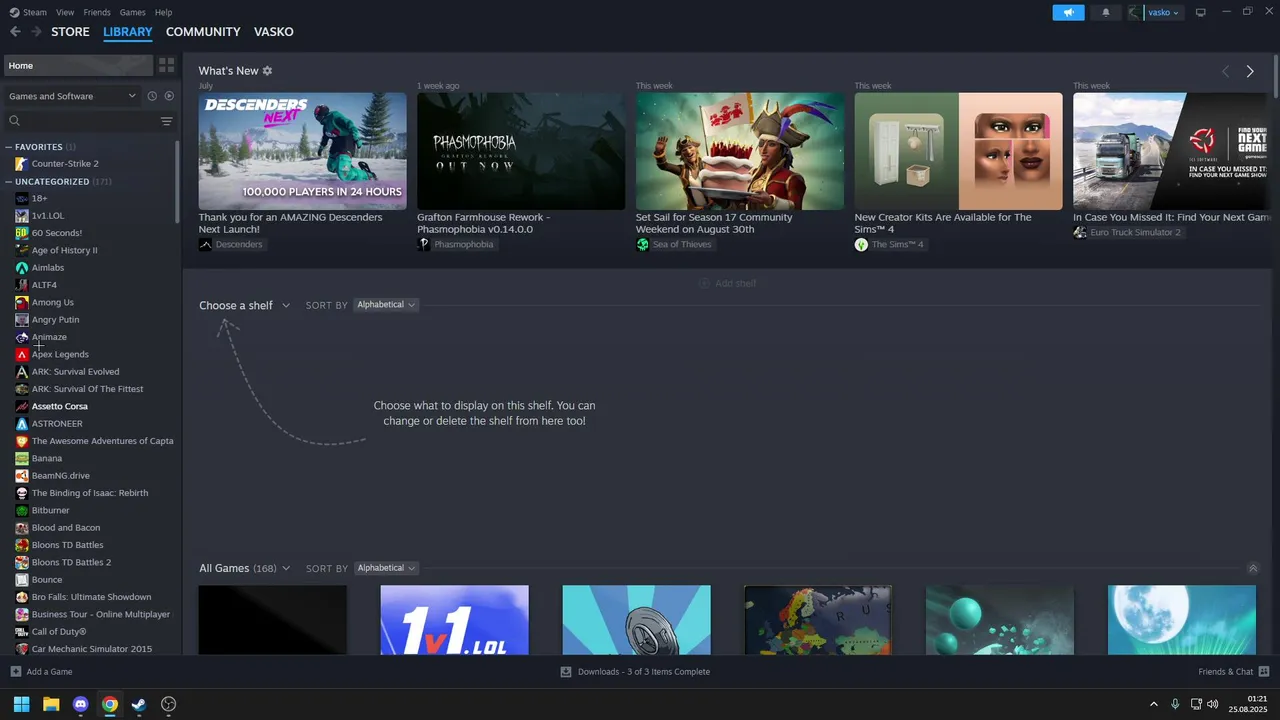Open All Games Alphabetical sort dropdown

pyautogui.click(x=385, y=568)
